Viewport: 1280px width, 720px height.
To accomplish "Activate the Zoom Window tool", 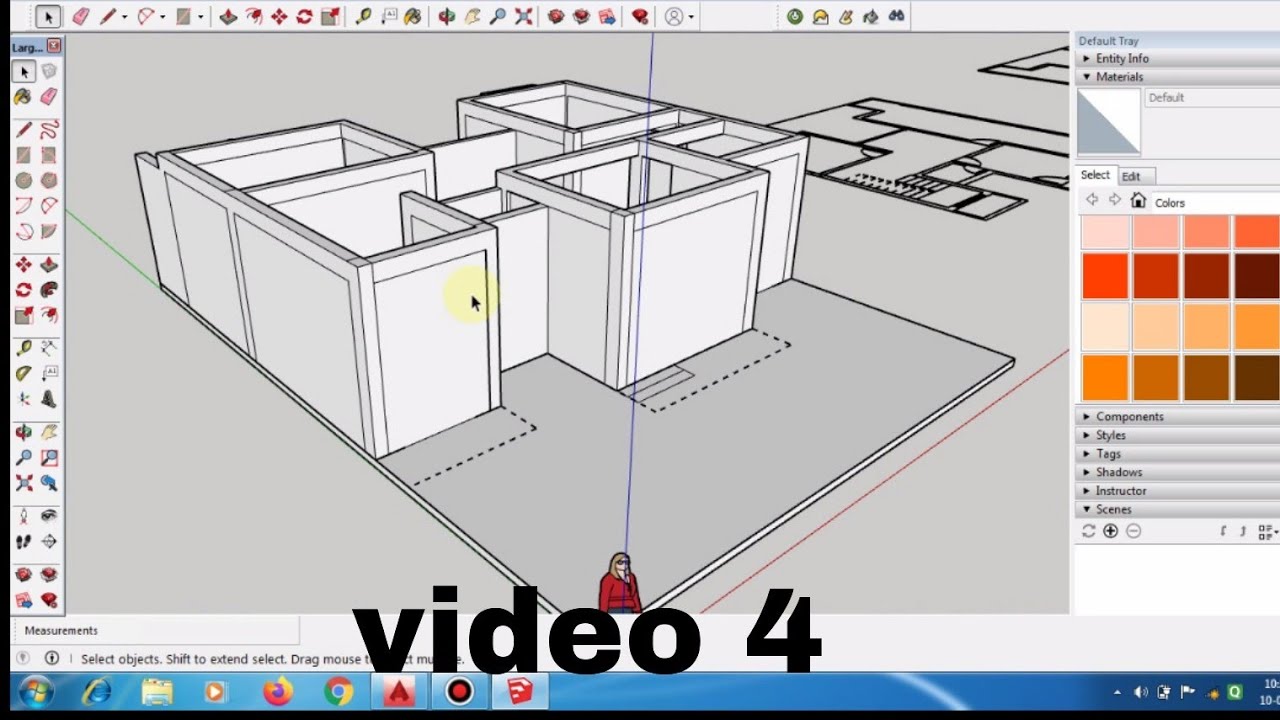I will (x=48, y=458).
